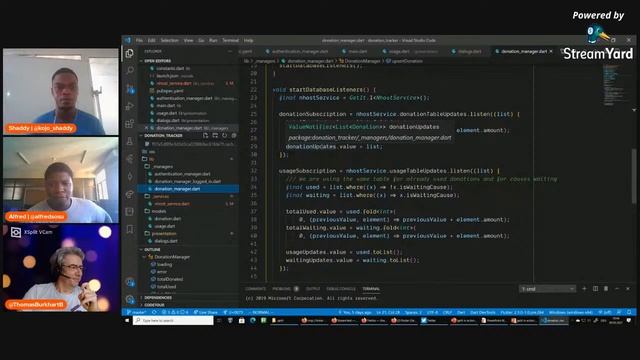
Task: Show the PROBLEMS panel tab
Action: pyautogui.click(x=285, y=289)
